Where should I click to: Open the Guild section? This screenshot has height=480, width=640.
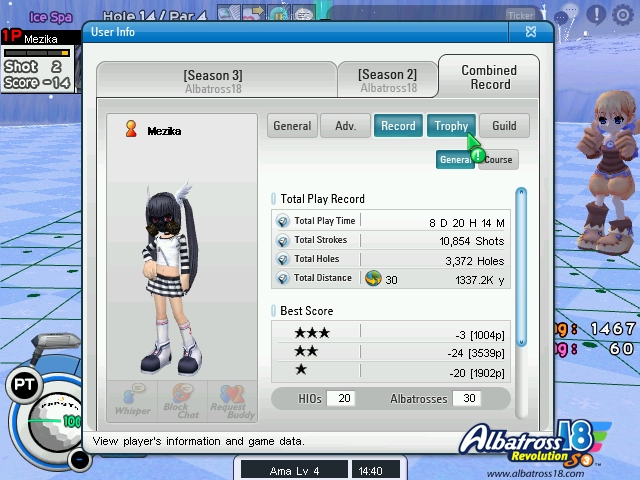(504, 126)
